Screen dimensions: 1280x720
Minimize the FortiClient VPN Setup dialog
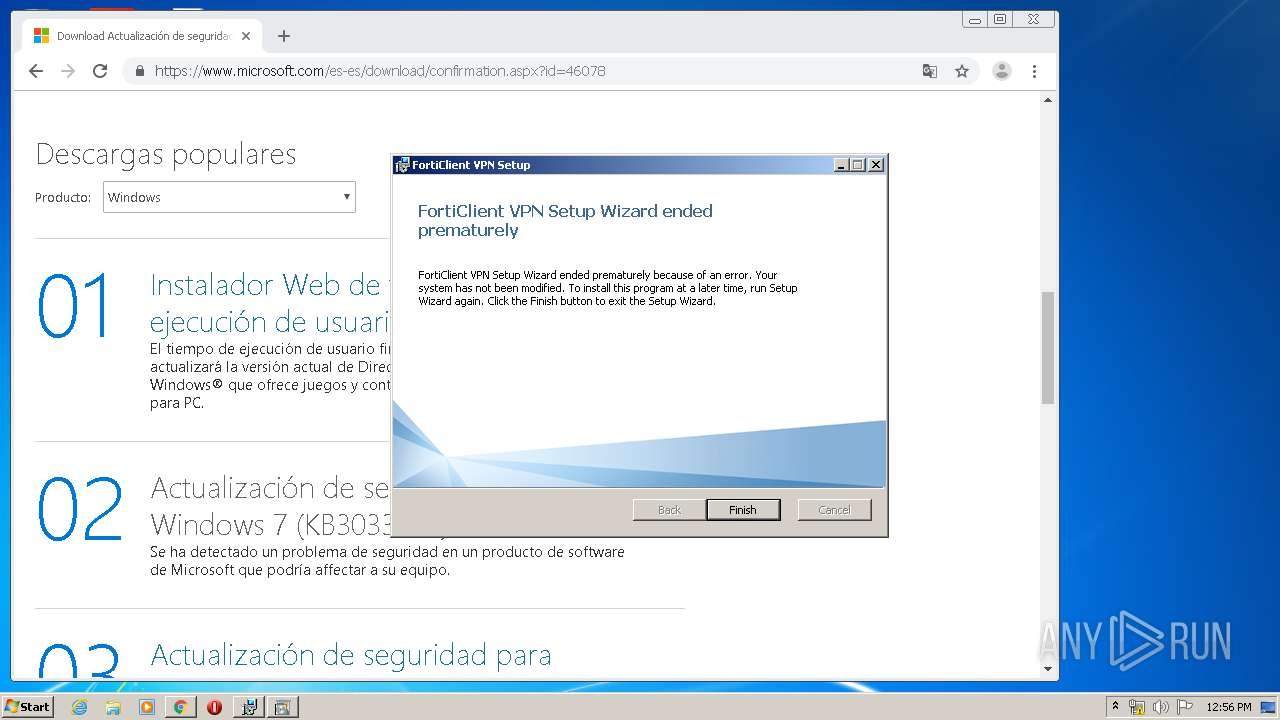pyautogui.click(x=841, y=165)
